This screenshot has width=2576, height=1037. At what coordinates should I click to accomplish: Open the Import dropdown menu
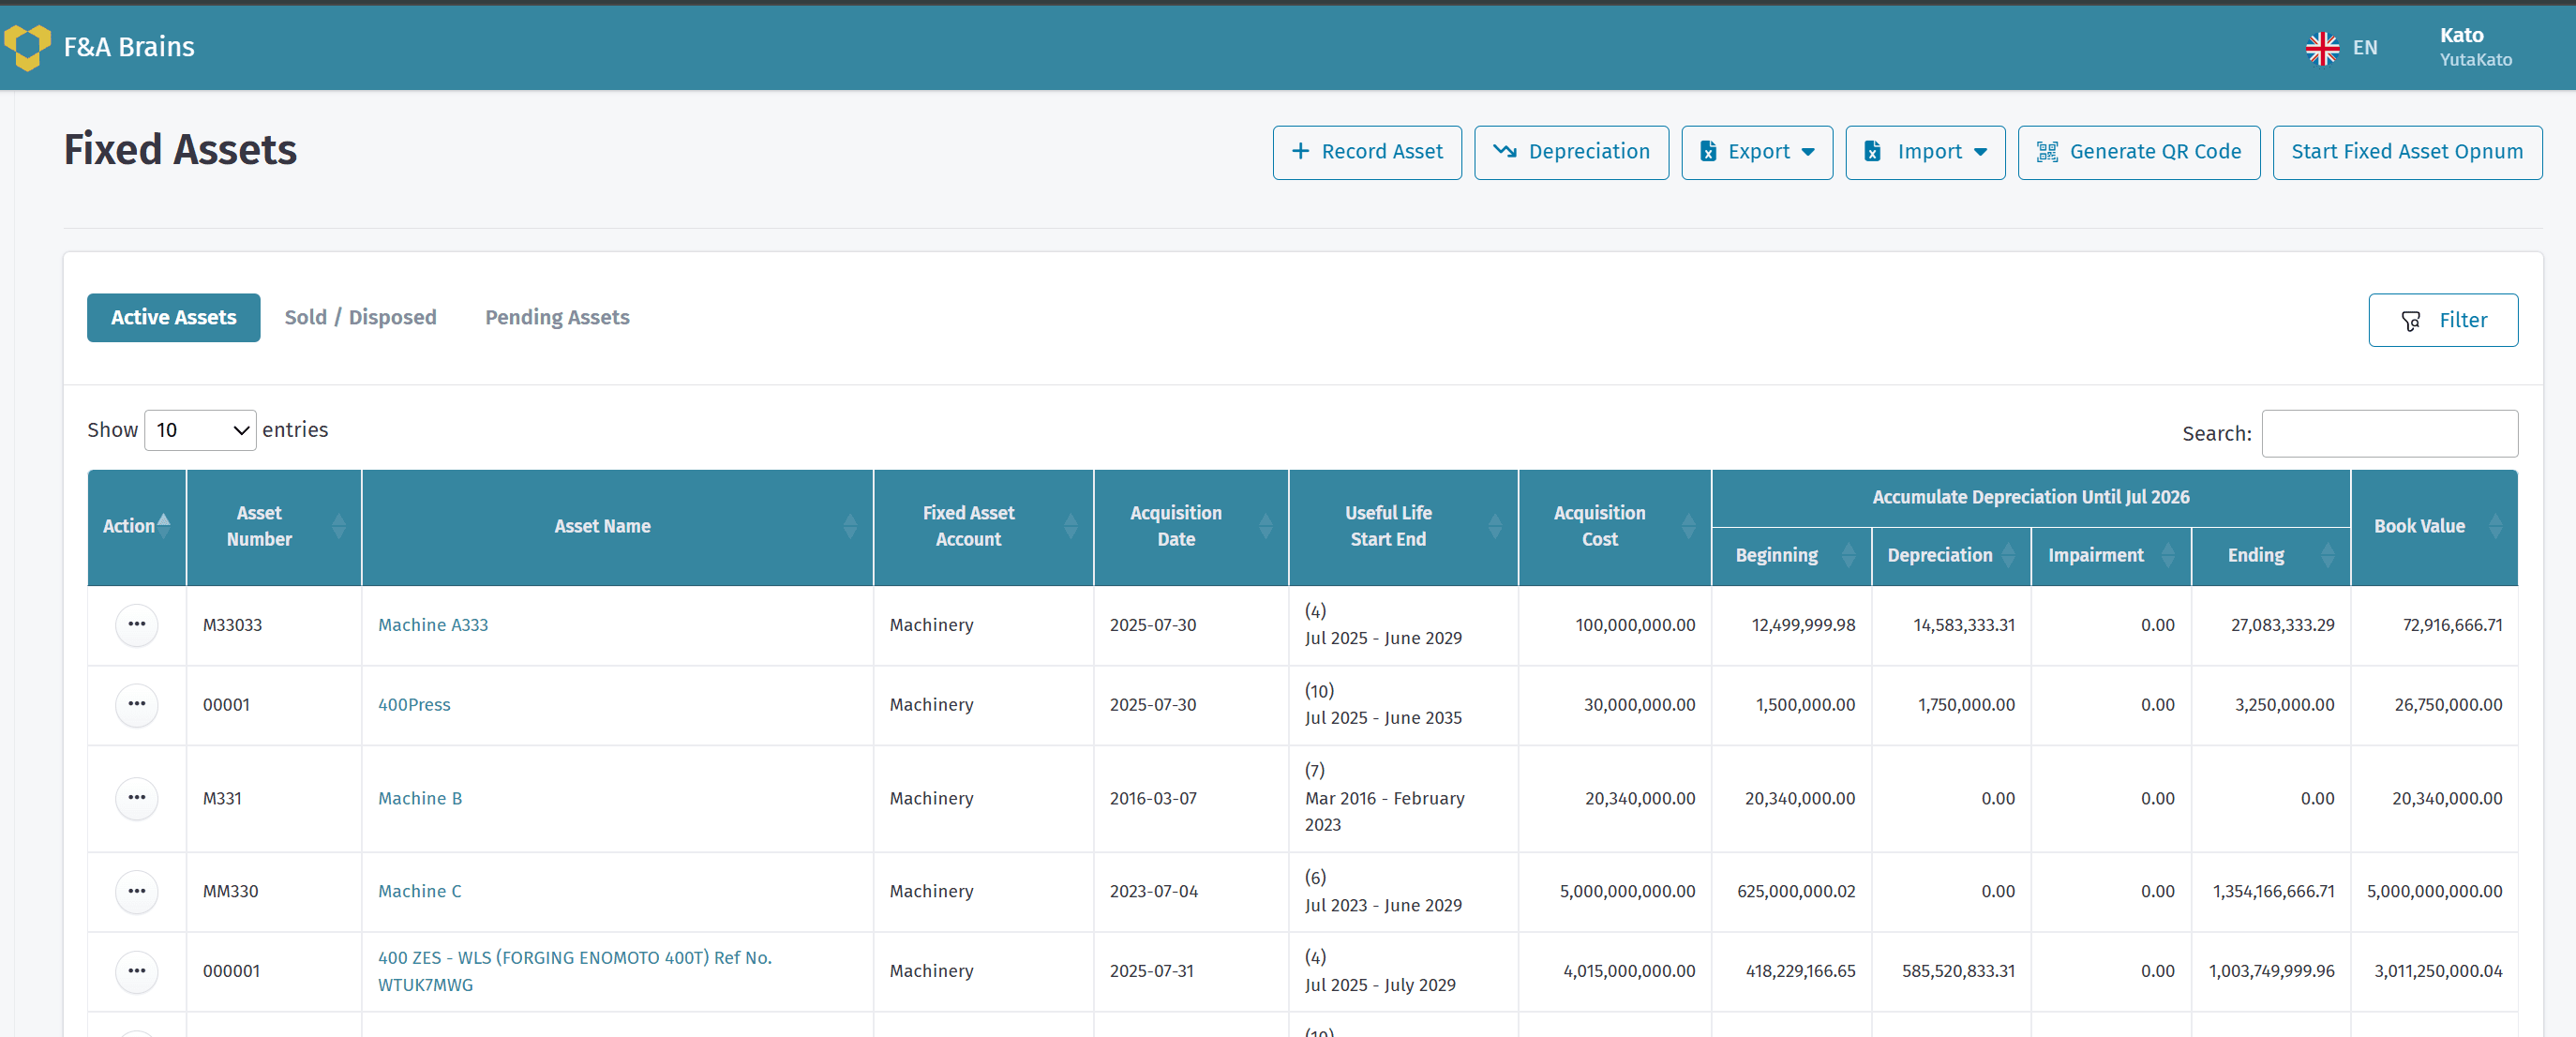[1925, 152]
